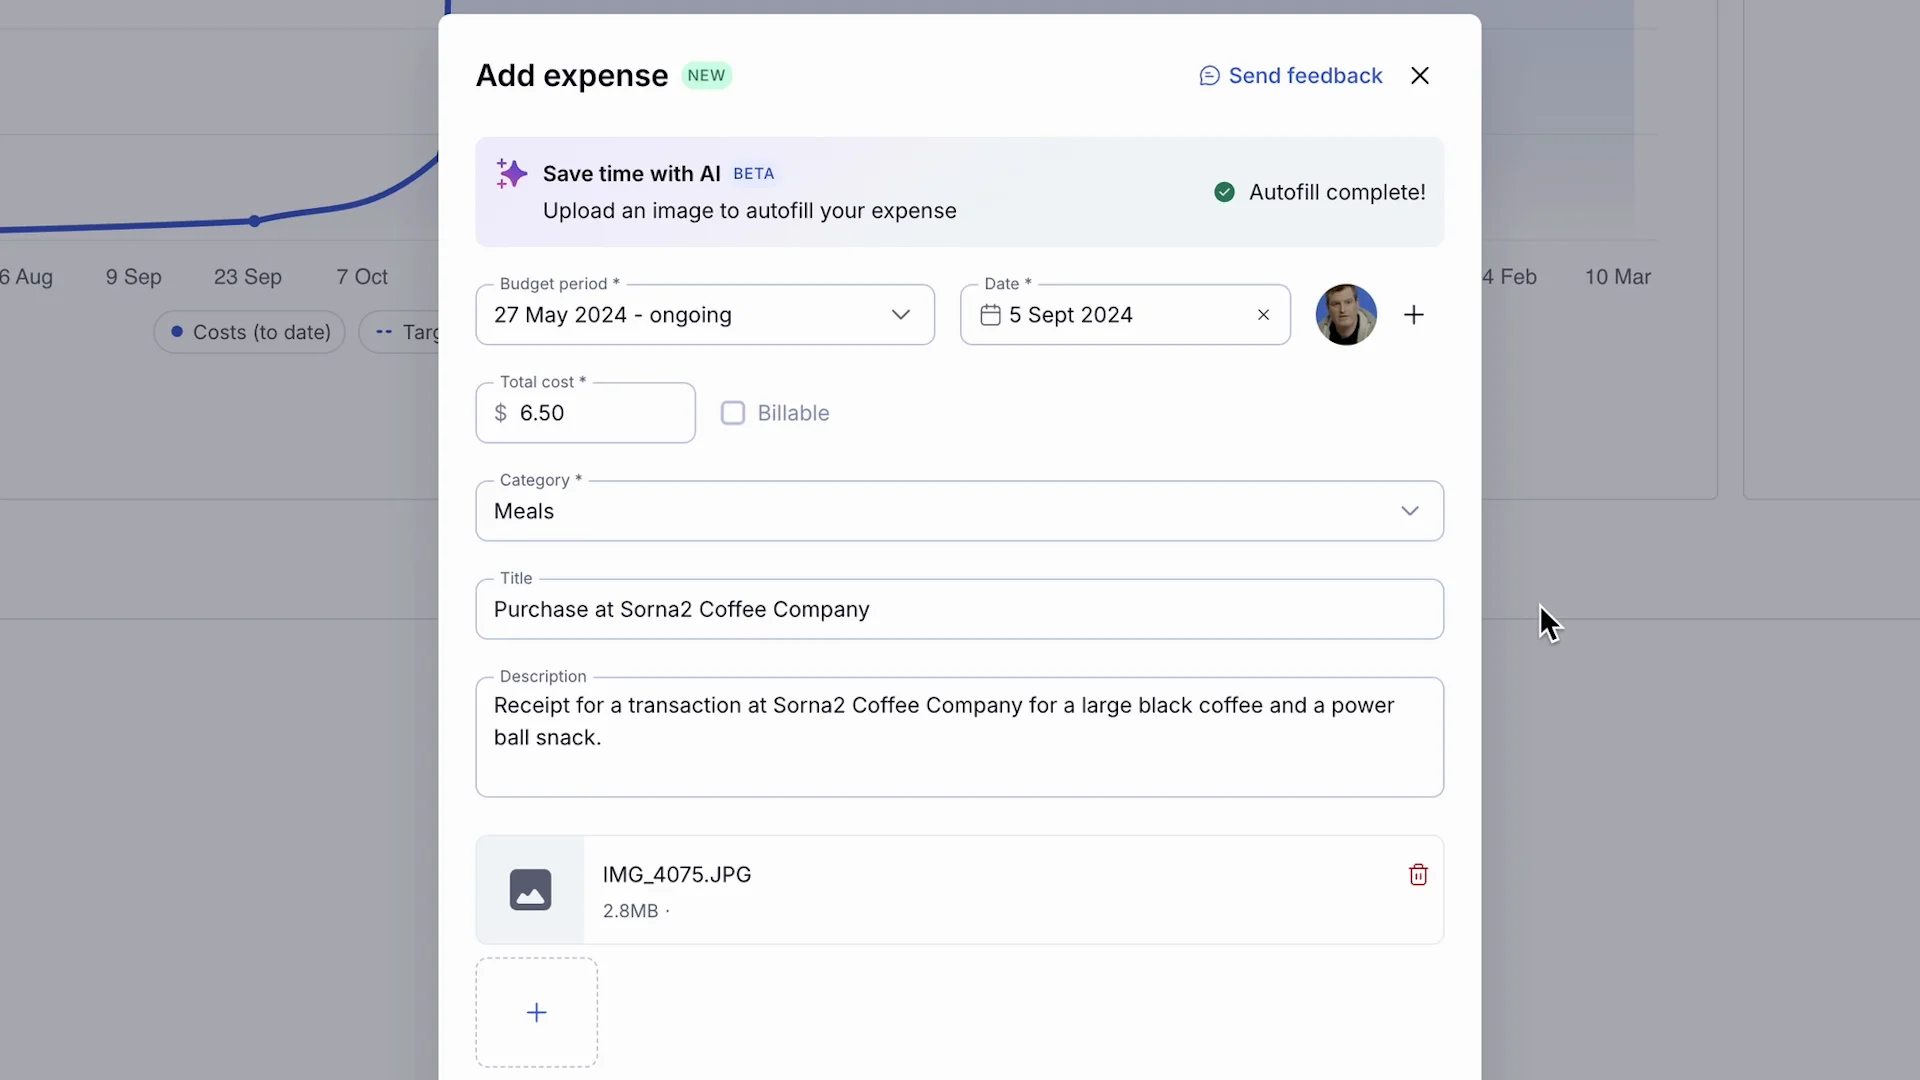
Task: Click the image thumbnail icon next to IMG_4075.JPG
Action: click(531, 889)
